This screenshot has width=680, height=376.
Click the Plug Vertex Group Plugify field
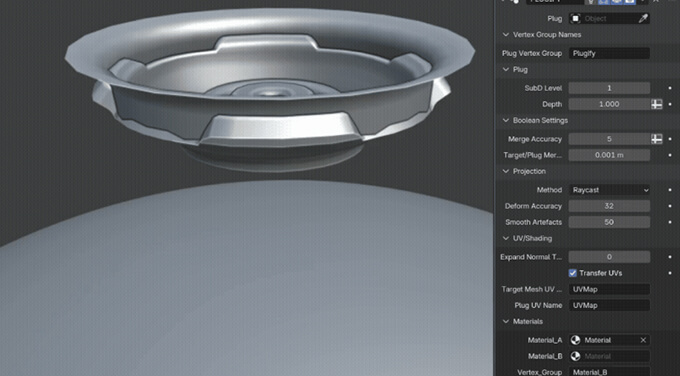point(609,53)
